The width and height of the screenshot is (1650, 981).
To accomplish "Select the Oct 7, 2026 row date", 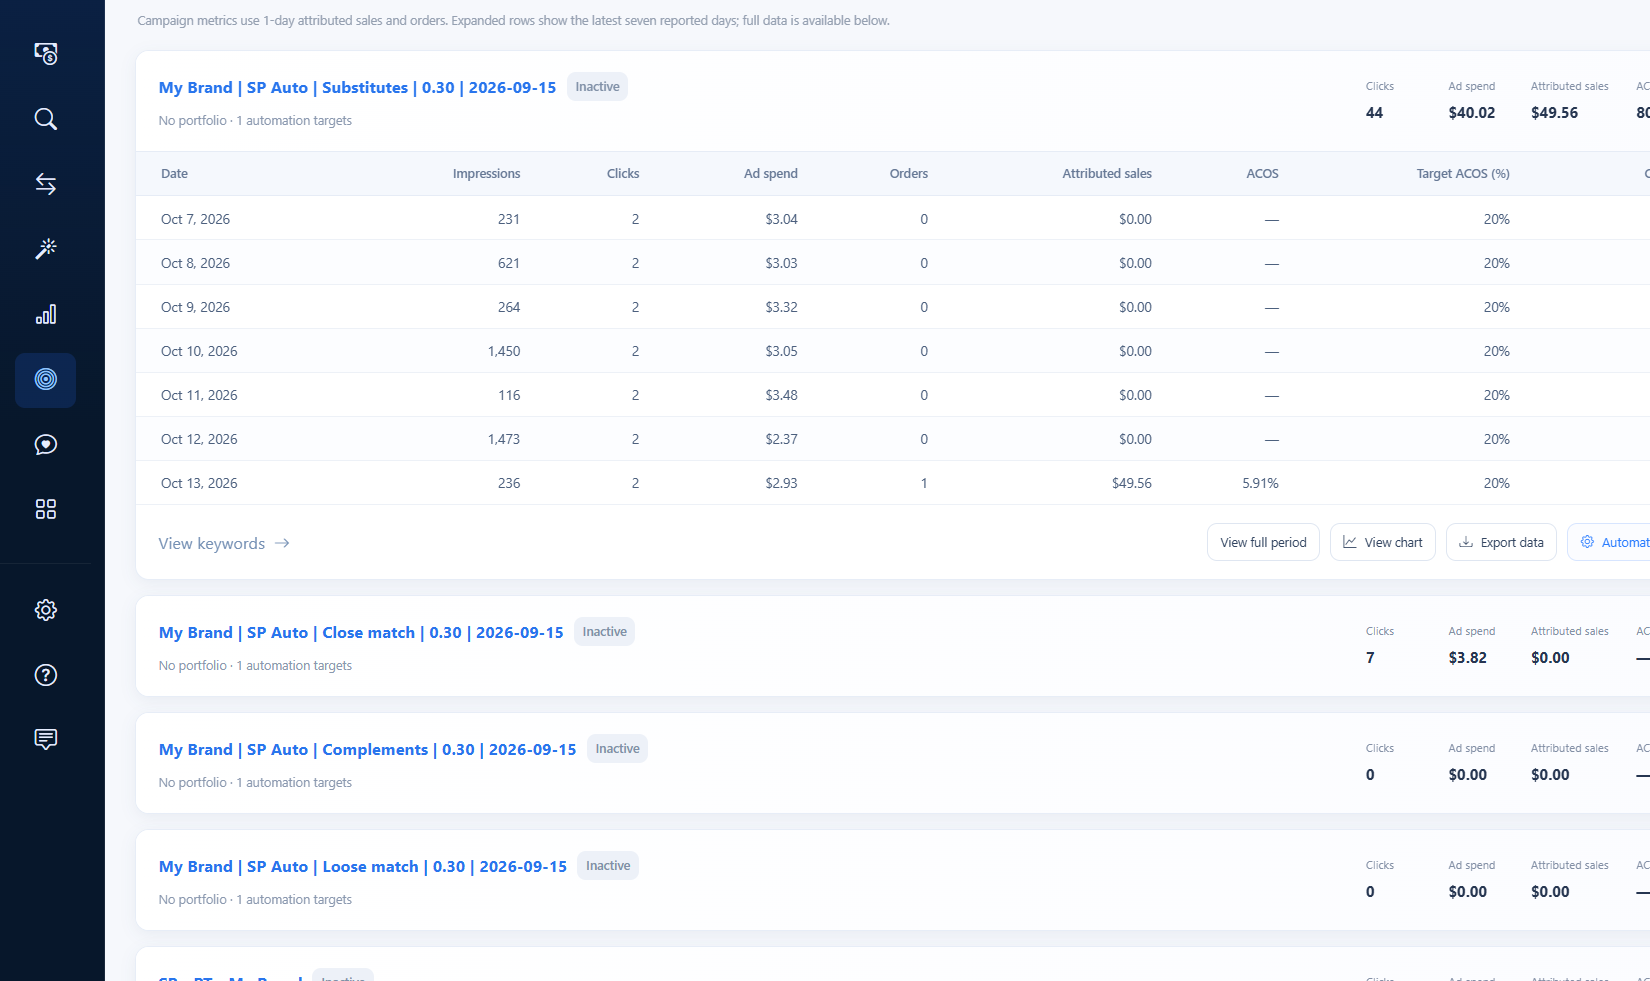I will 195,219.
